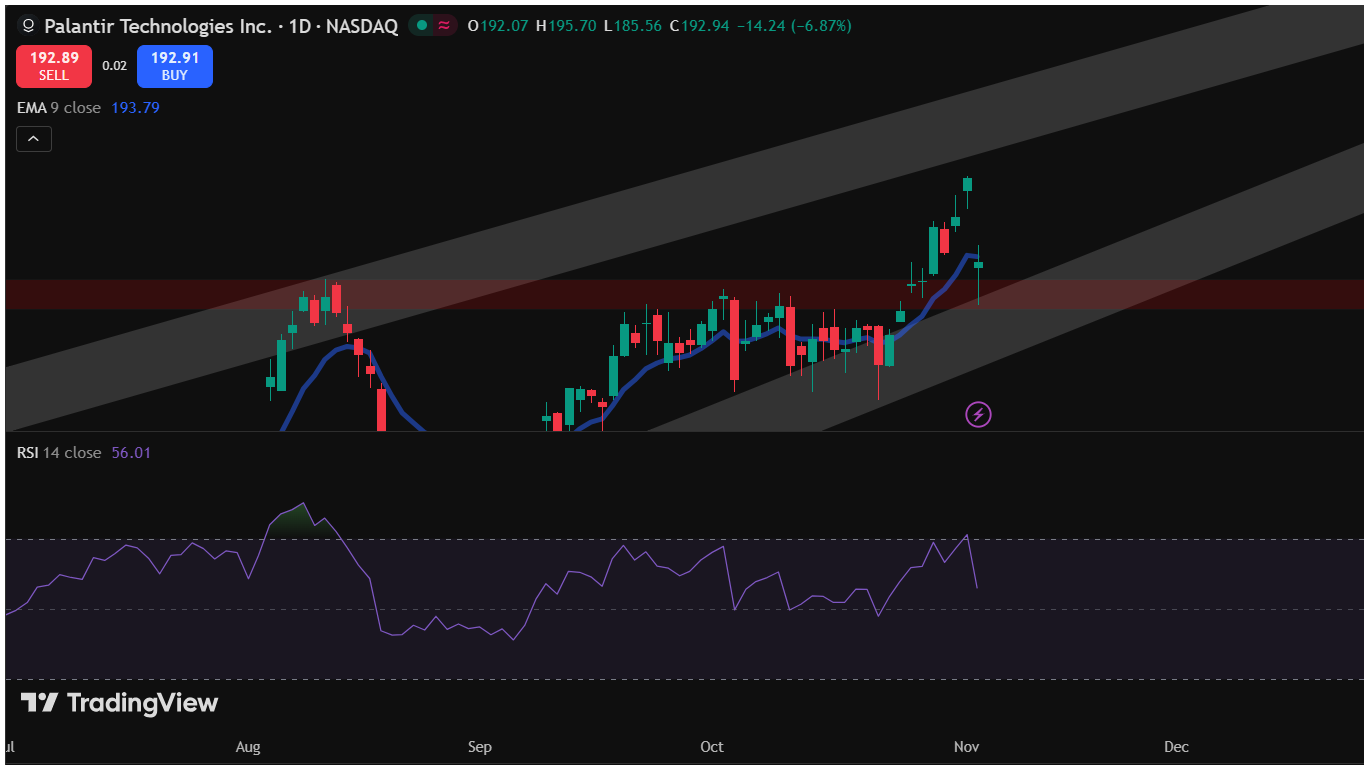This screenshot has width=1364, height=770.
Task: Click the Nov label on time axis
Action: click(966, 747)
